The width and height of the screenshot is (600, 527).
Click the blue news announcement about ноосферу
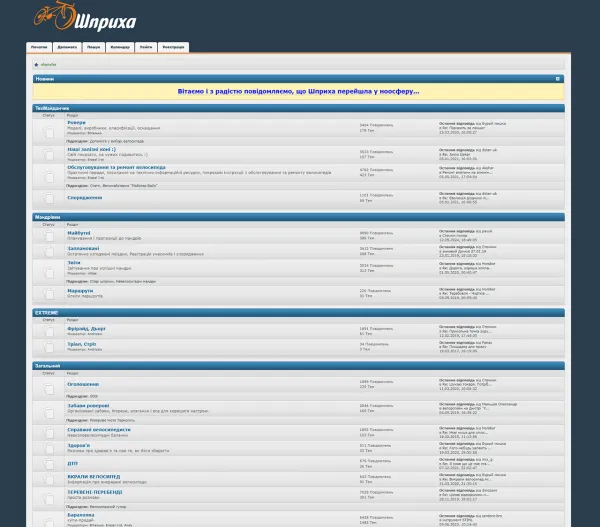[298, 91]
